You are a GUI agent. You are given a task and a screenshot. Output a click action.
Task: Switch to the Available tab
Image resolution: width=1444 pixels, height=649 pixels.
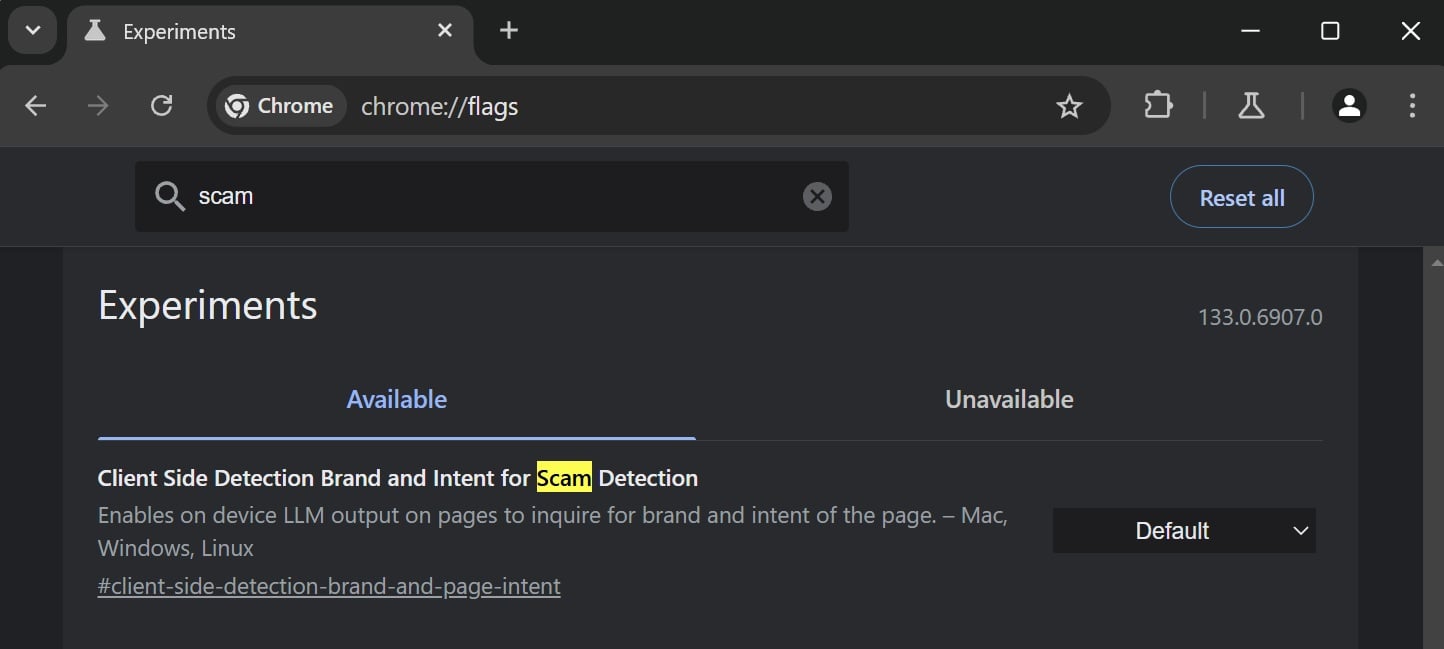pos(396,400)
